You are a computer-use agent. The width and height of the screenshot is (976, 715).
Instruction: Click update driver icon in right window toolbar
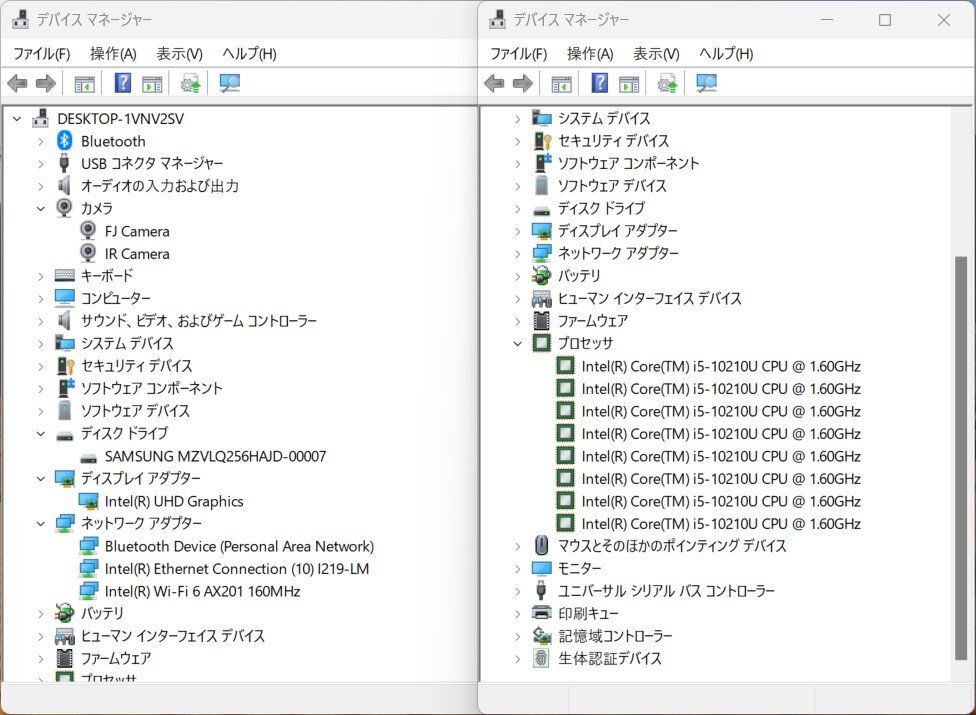coord(668,83)
